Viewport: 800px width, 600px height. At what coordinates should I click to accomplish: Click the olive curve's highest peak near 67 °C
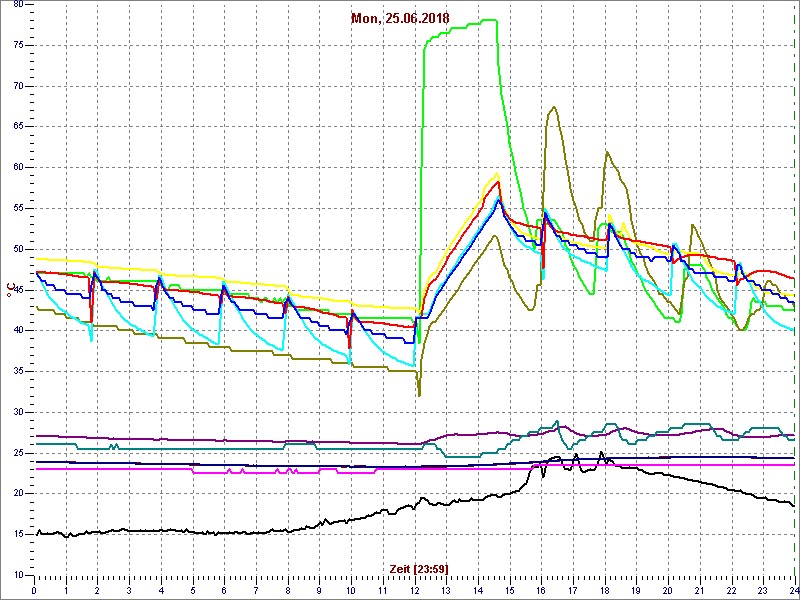point(554,107)
